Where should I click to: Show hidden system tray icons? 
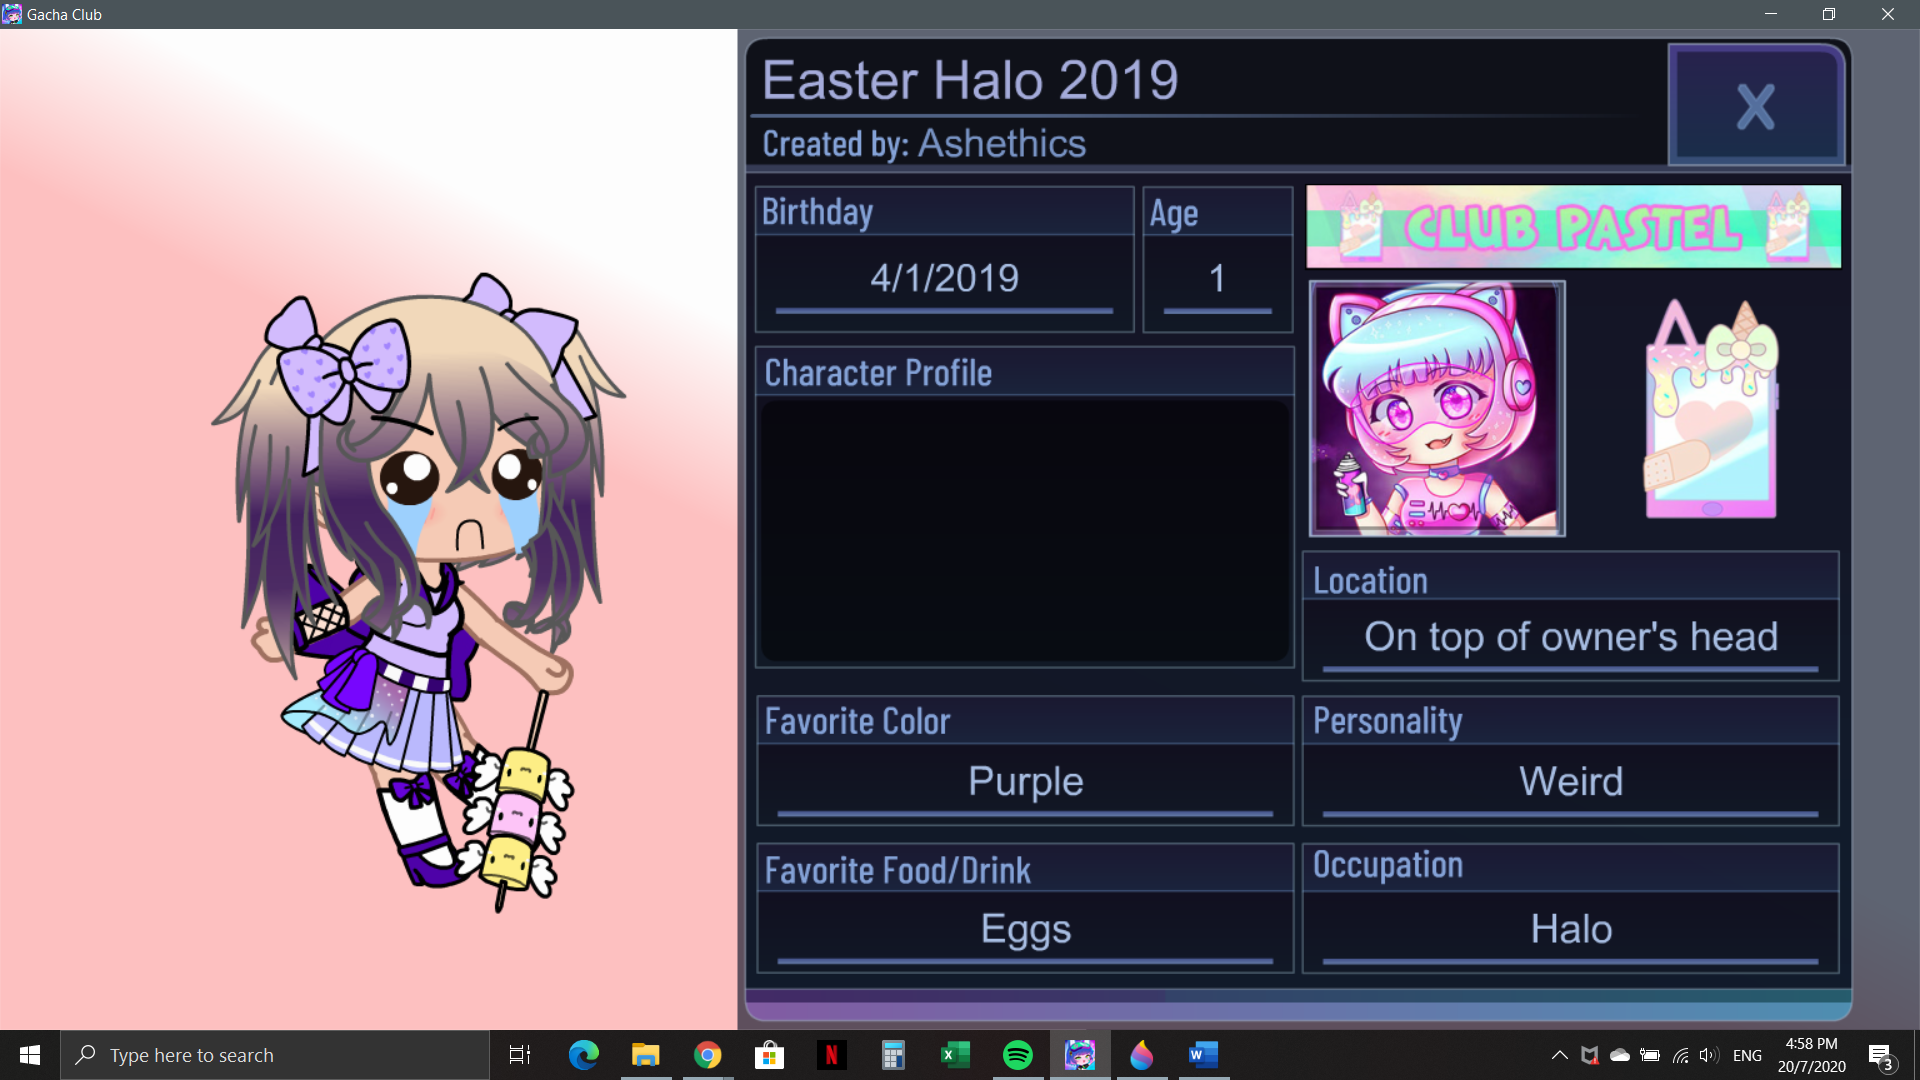pos(1559,1055)
